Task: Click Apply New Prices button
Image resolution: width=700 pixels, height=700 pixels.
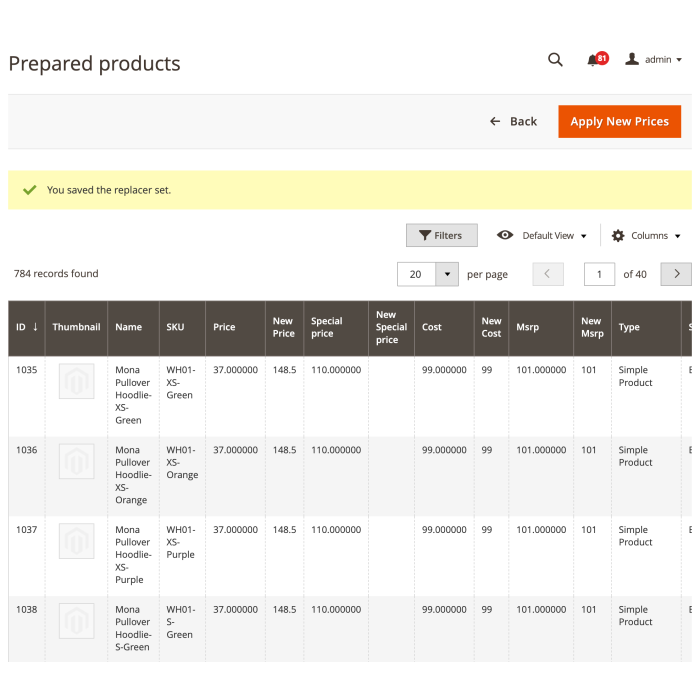Action: (x=619, y=121)
